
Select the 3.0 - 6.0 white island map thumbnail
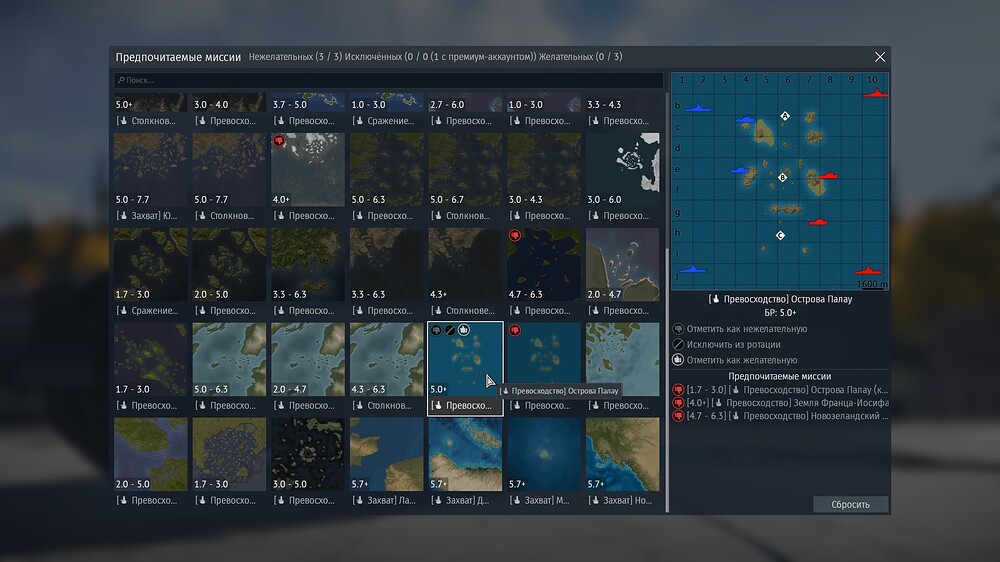(622, 169)
